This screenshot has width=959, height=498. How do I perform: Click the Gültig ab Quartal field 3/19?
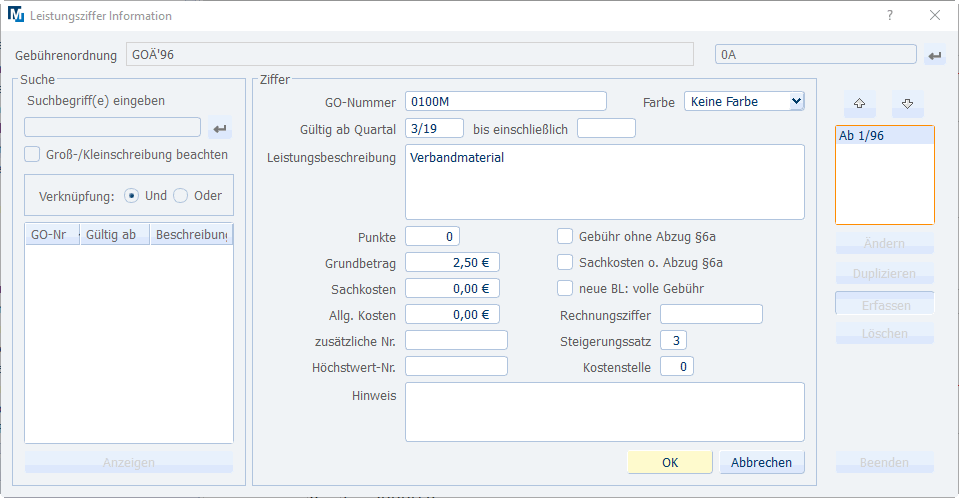[434, 128]
